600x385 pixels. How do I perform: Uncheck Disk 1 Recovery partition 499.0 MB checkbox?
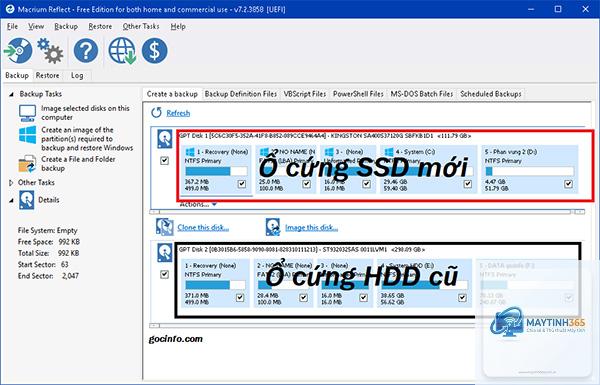242,184
